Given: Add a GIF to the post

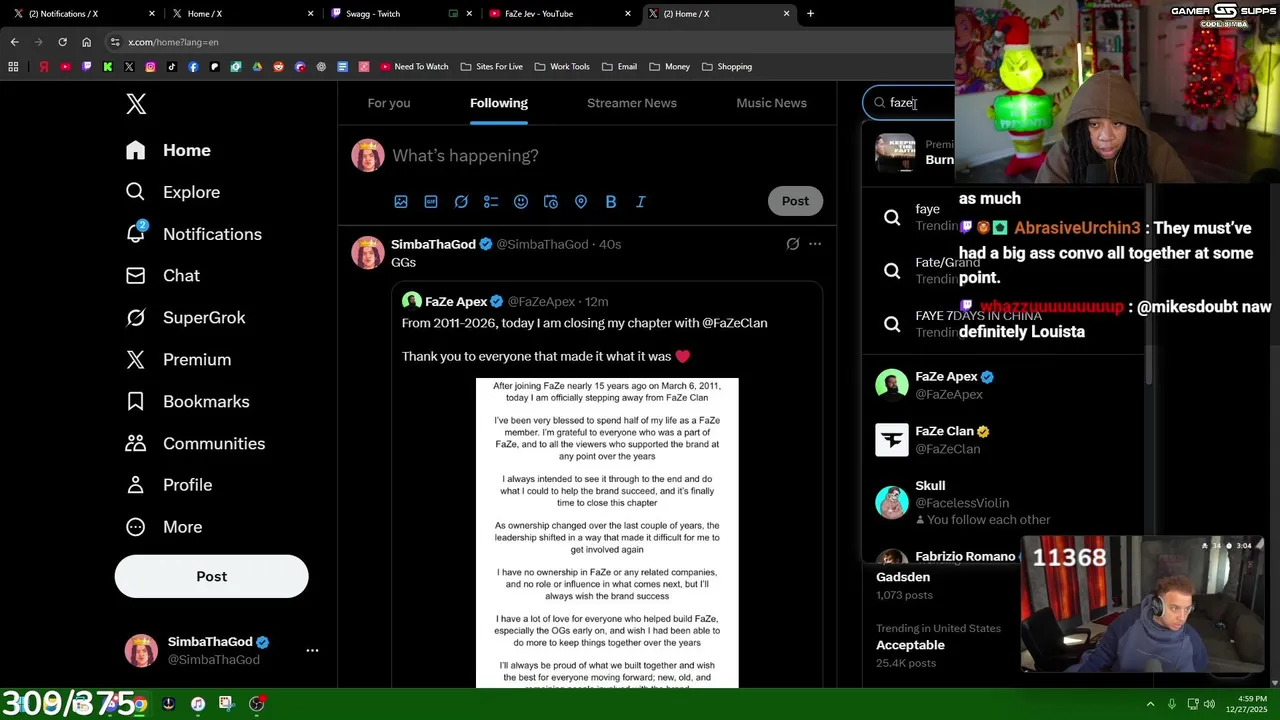Looking at the screenshot, I should coord(431,202).
